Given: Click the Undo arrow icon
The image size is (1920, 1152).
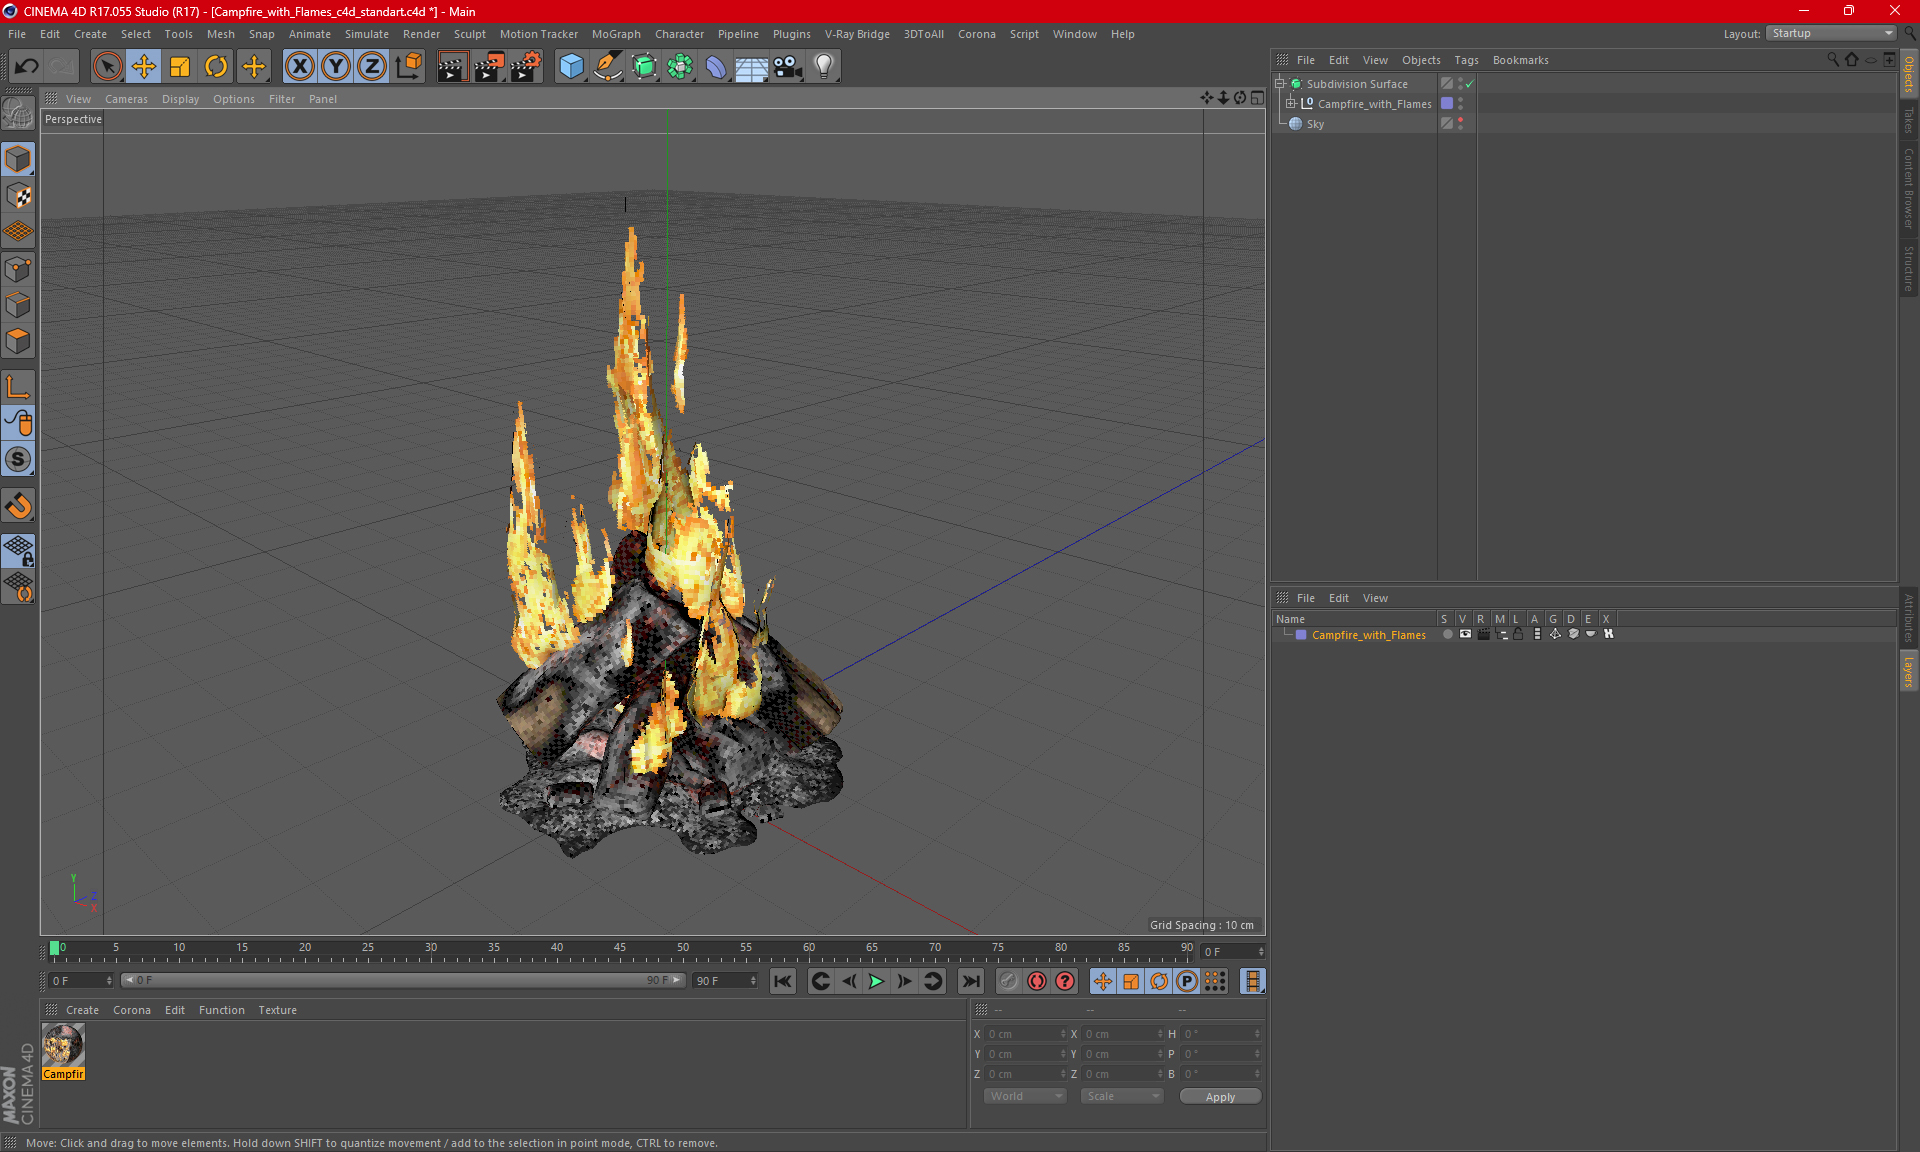Looking at the screenshot, I should click(x=27, y=67).
